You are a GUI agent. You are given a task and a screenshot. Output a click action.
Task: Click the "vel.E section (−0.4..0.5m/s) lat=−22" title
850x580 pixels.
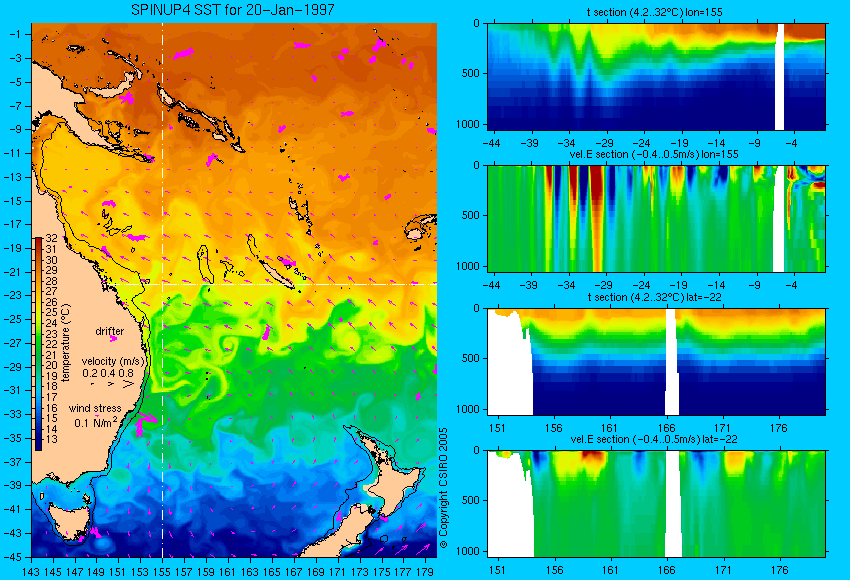[654, 439]
